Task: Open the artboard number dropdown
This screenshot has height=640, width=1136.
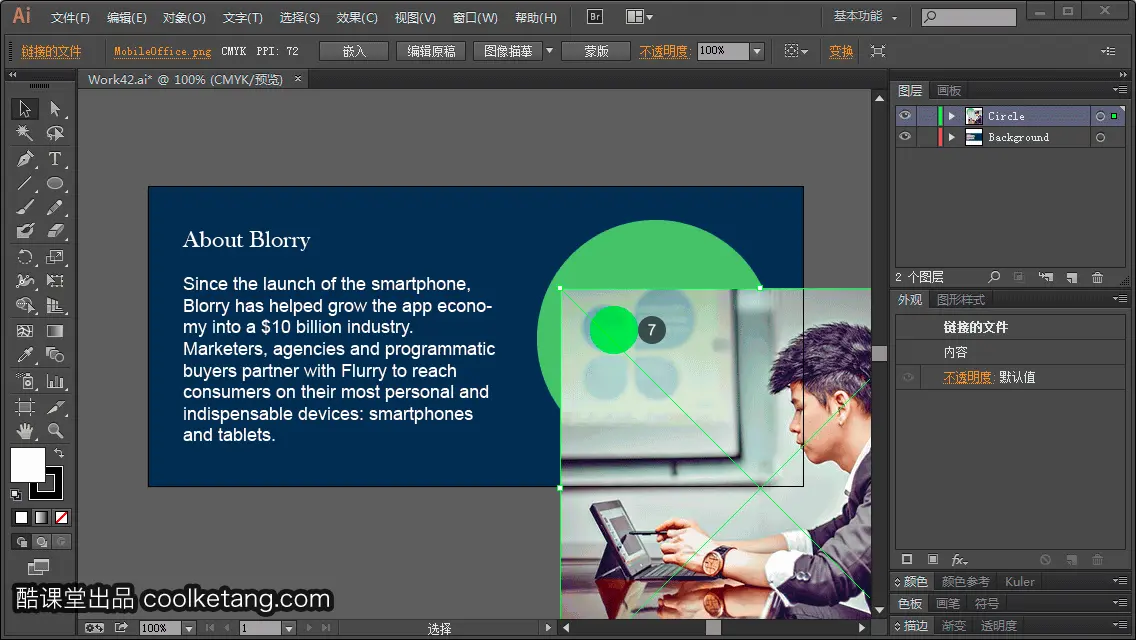Action: [288, 628]
